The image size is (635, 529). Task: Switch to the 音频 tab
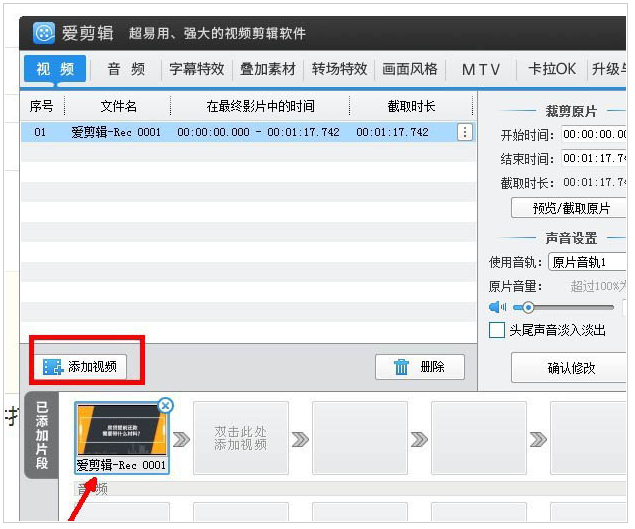[x=126, y=69]
